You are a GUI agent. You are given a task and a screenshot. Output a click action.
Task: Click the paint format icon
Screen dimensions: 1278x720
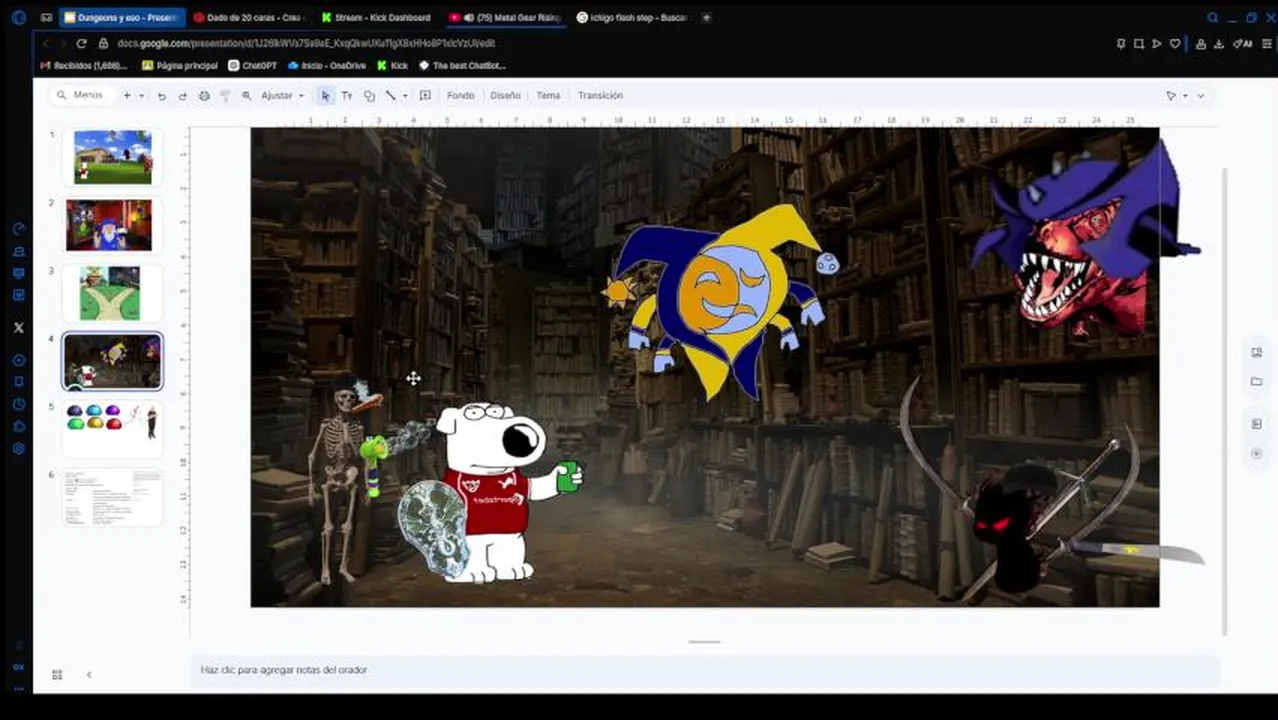(x=225, y=96)
